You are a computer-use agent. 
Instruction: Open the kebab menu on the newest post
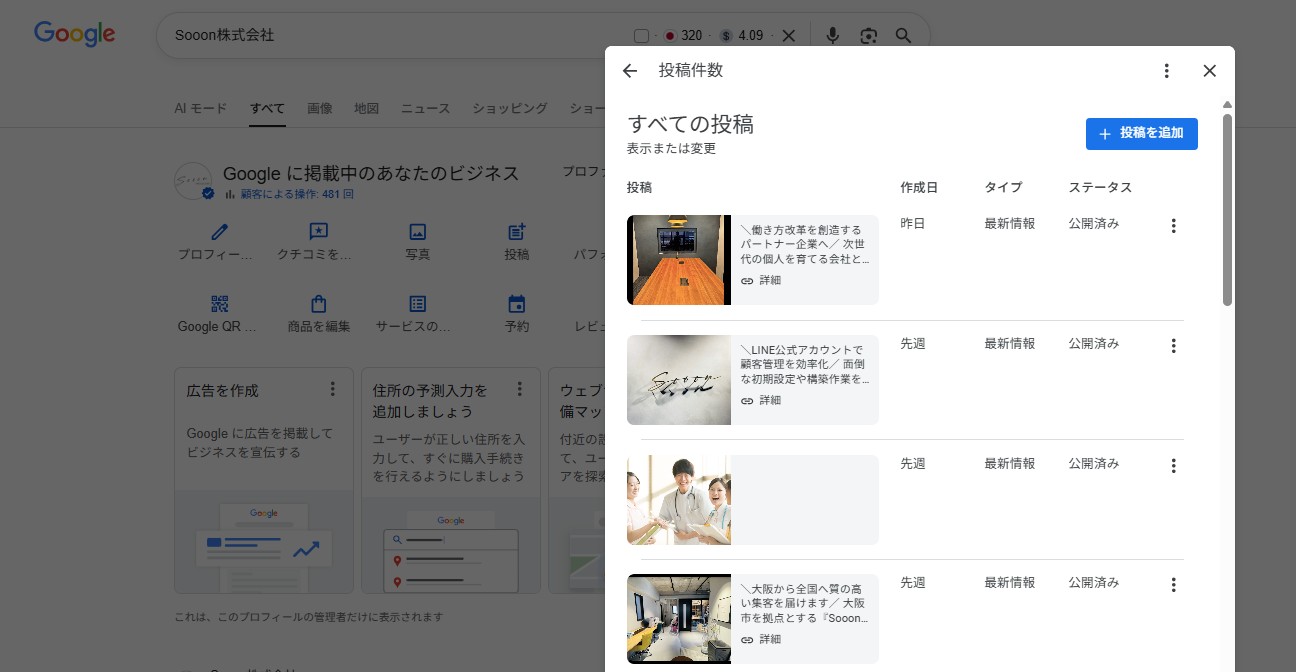click(x=1173, y=226)
